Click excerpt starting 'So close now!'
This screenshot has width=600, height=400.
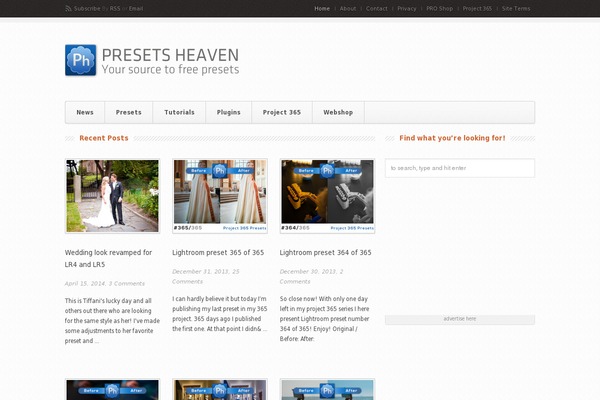[325, 319]
